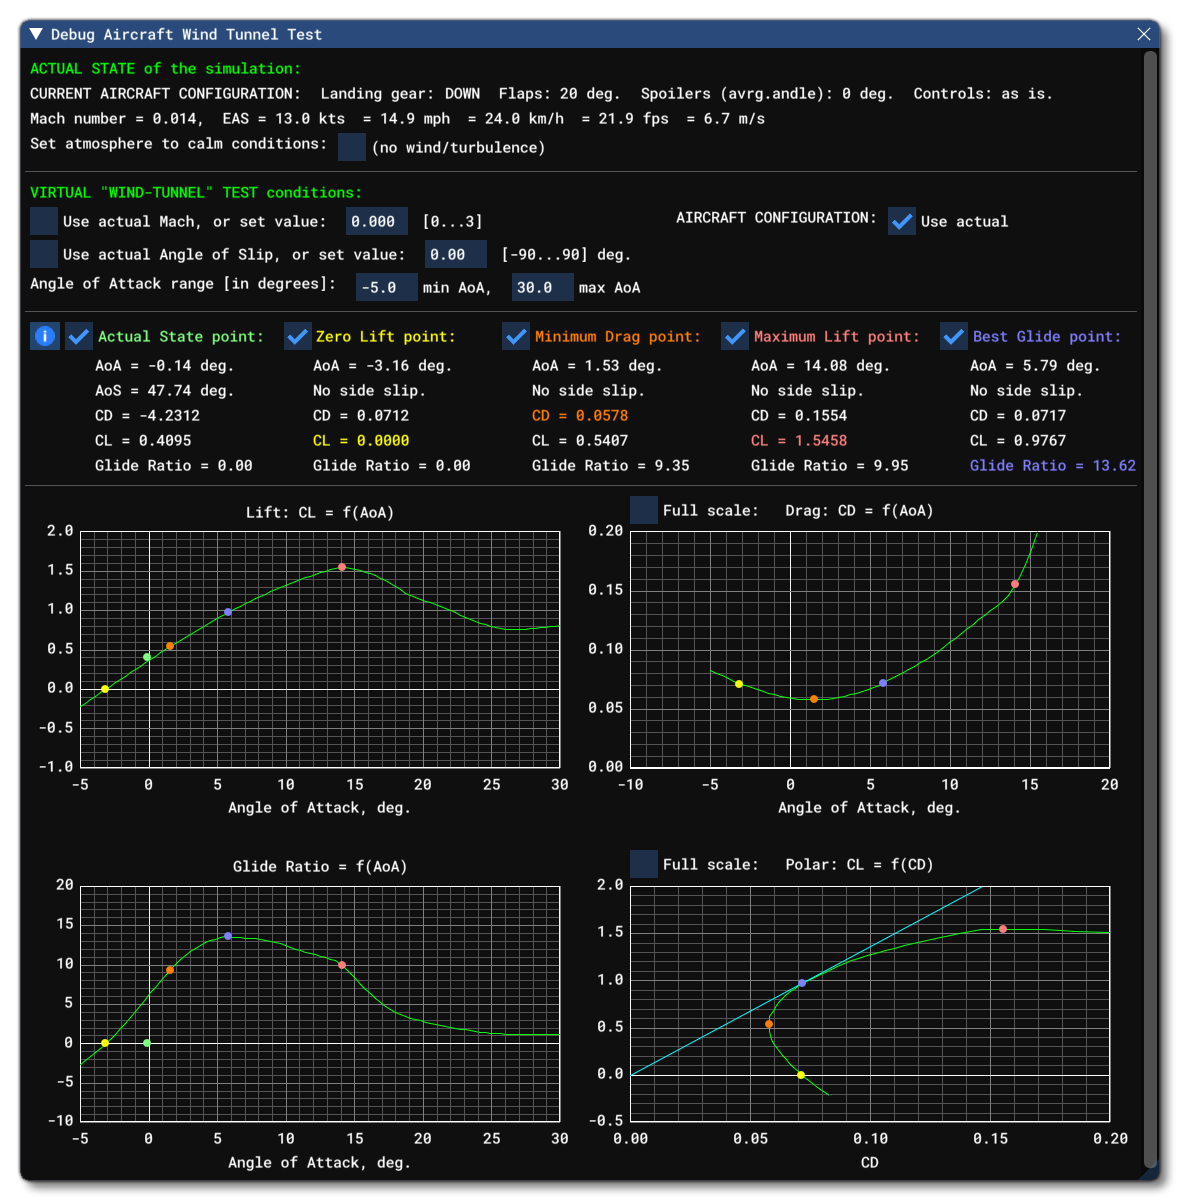
Task: Toggle the Maximum Lift point checkbox
Action: point(735,337)
